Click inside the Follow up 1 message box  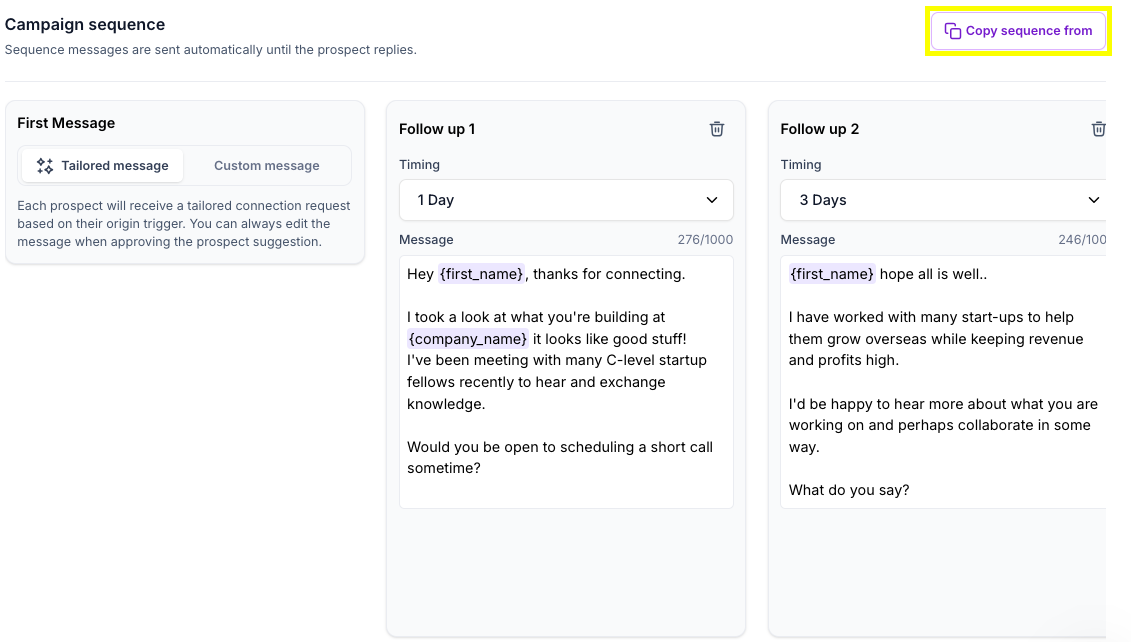(x=565, y=490)
